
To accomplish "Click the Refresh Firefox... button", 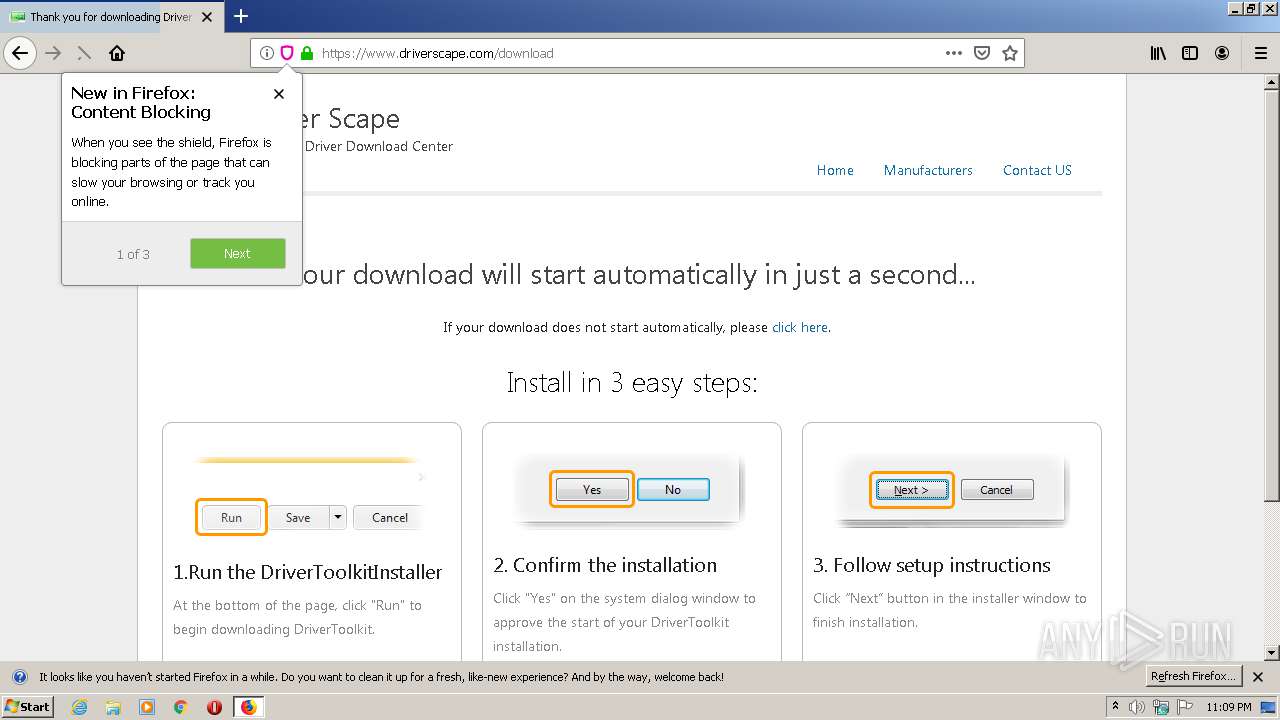I will pyautogui.click(x=1194, y=677).
